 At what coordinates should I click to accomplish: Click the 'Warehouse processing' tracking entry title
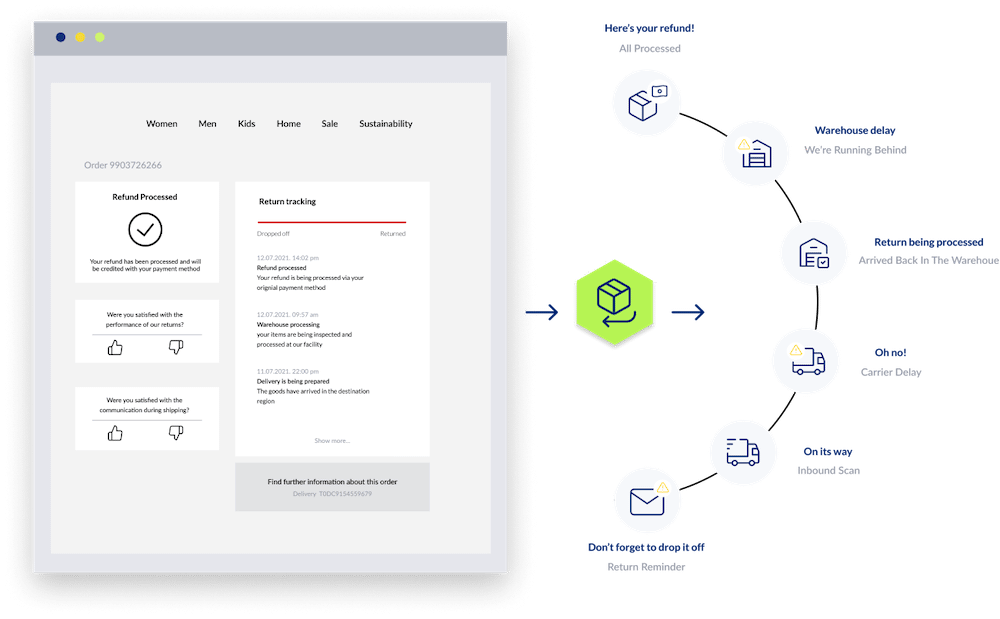tap(288, 324)
